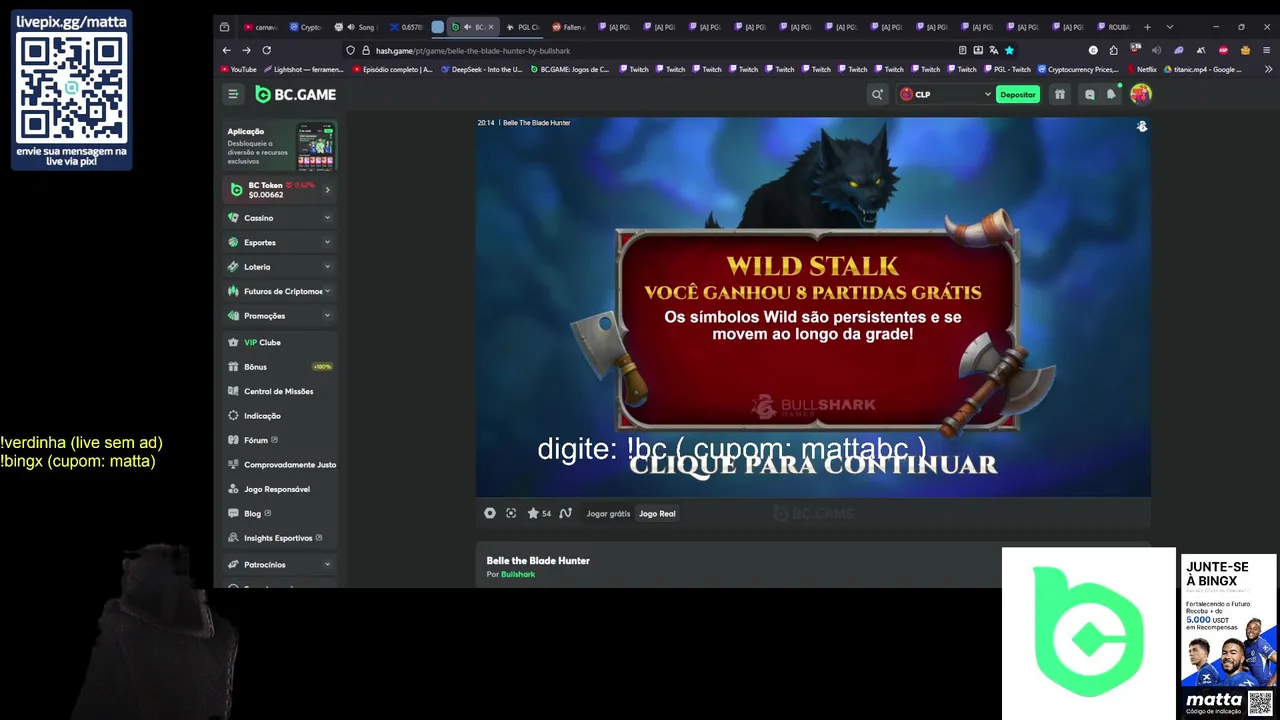Switch to the Fallen browser tab
The height and width of the screenshot is (720, 1280).
point(570,27)
